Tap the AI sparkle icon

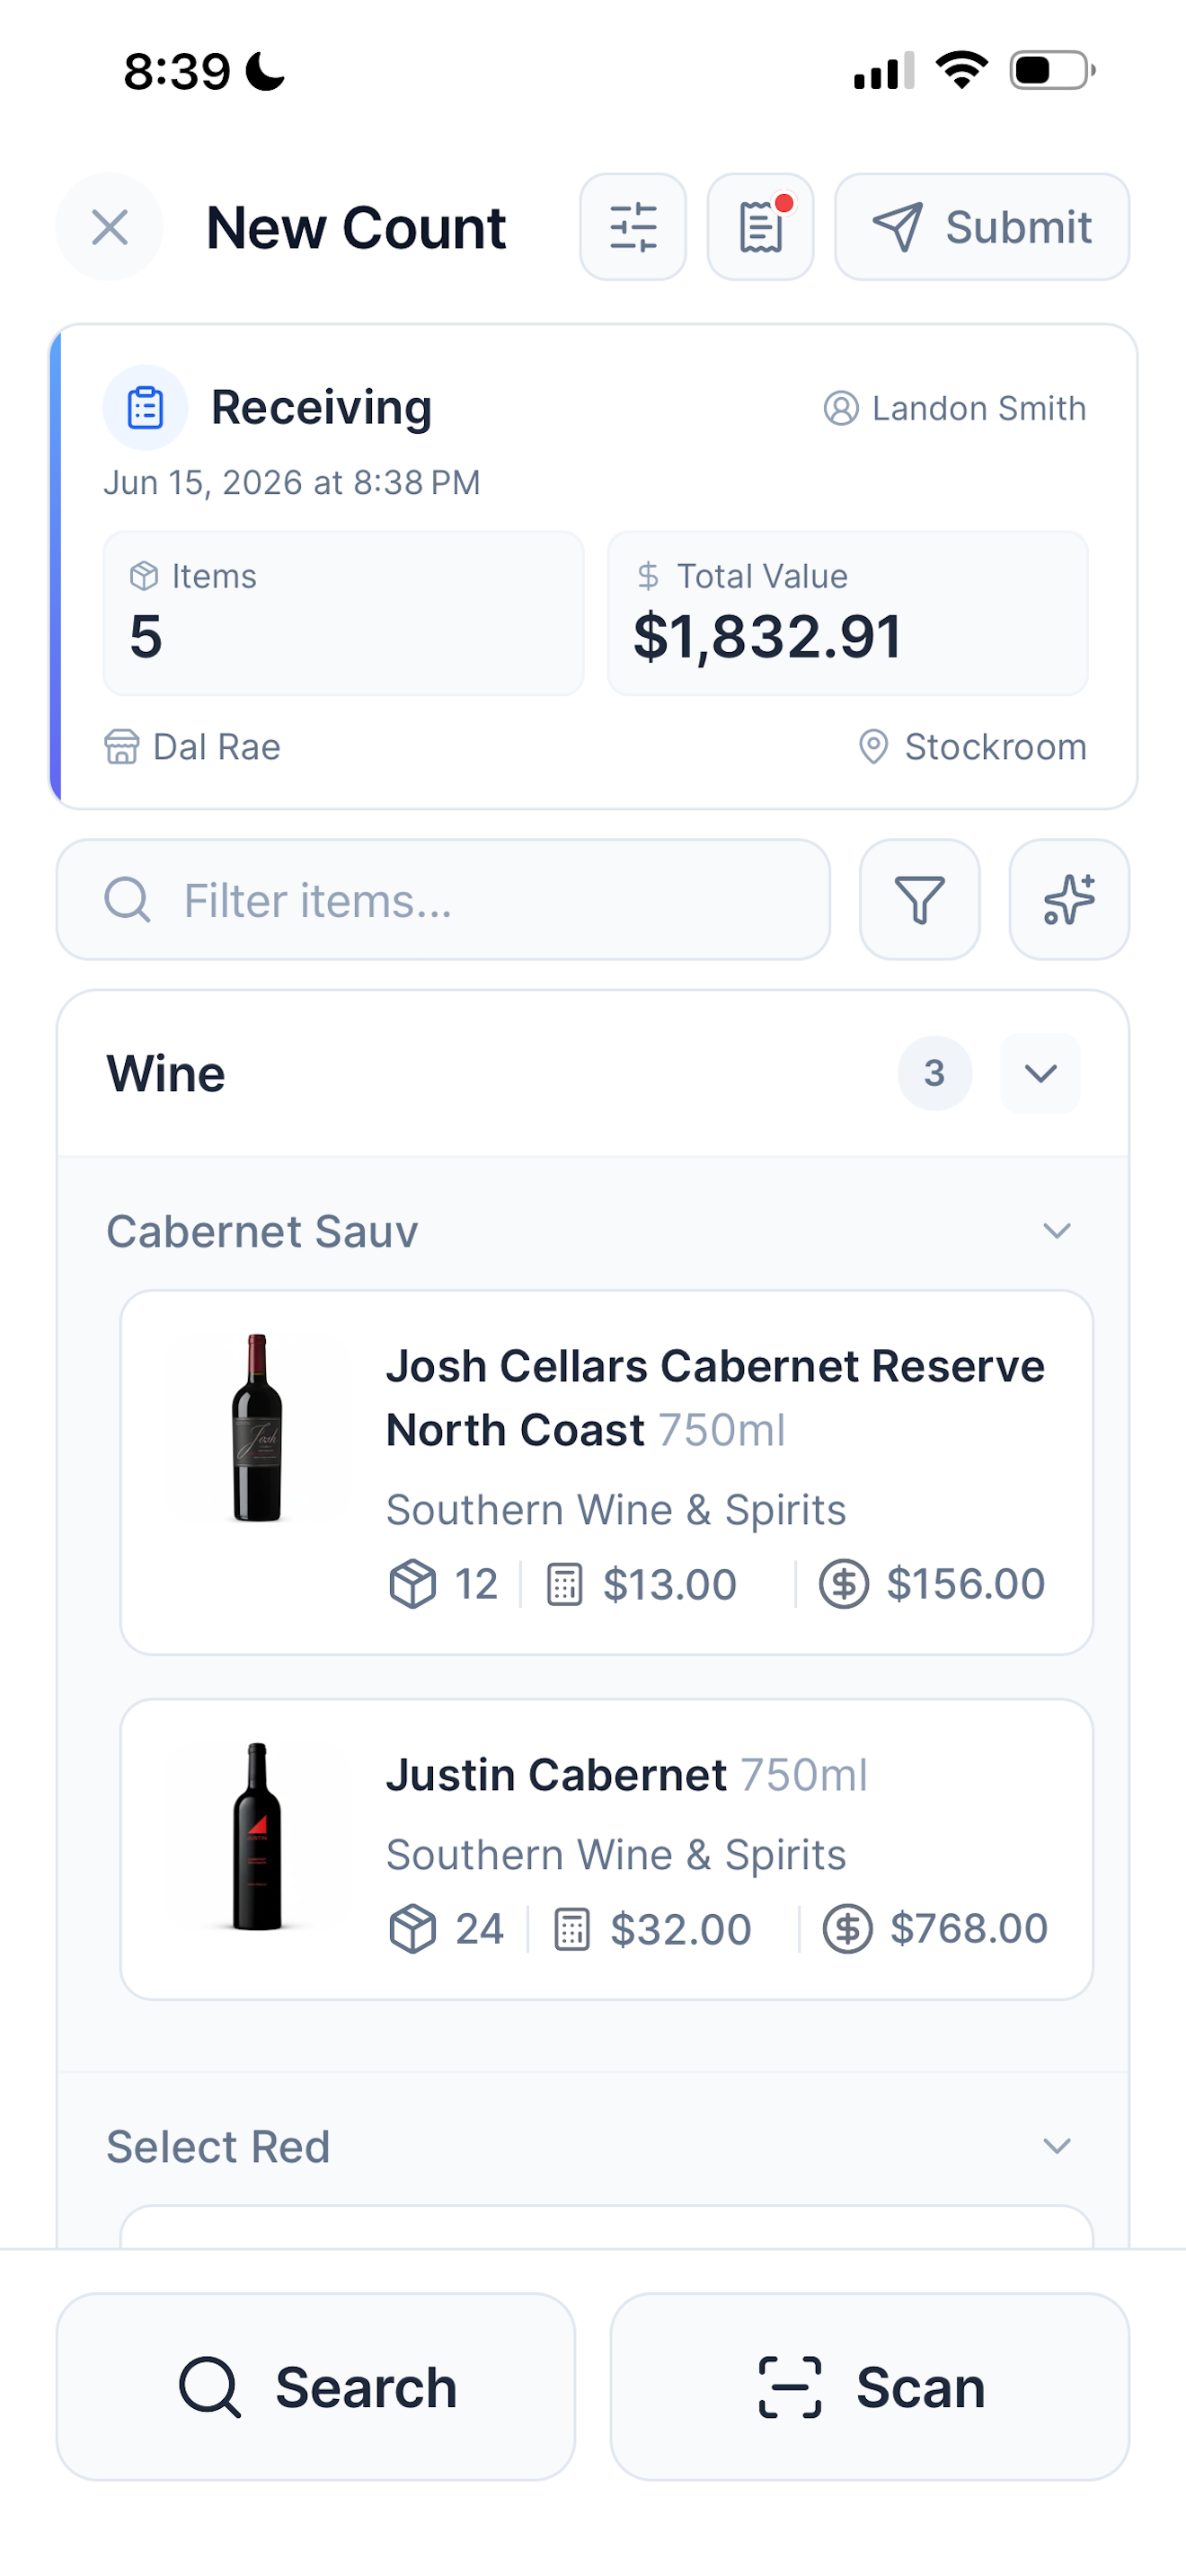[1069, 899]
